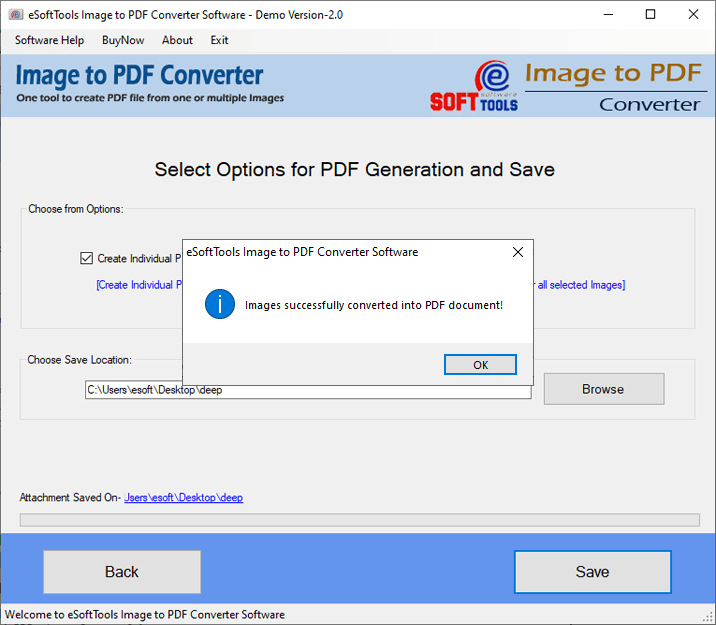Viewport: 716px width, 625px height.
Task: Close the main converter window
Action: coord(693,15)
